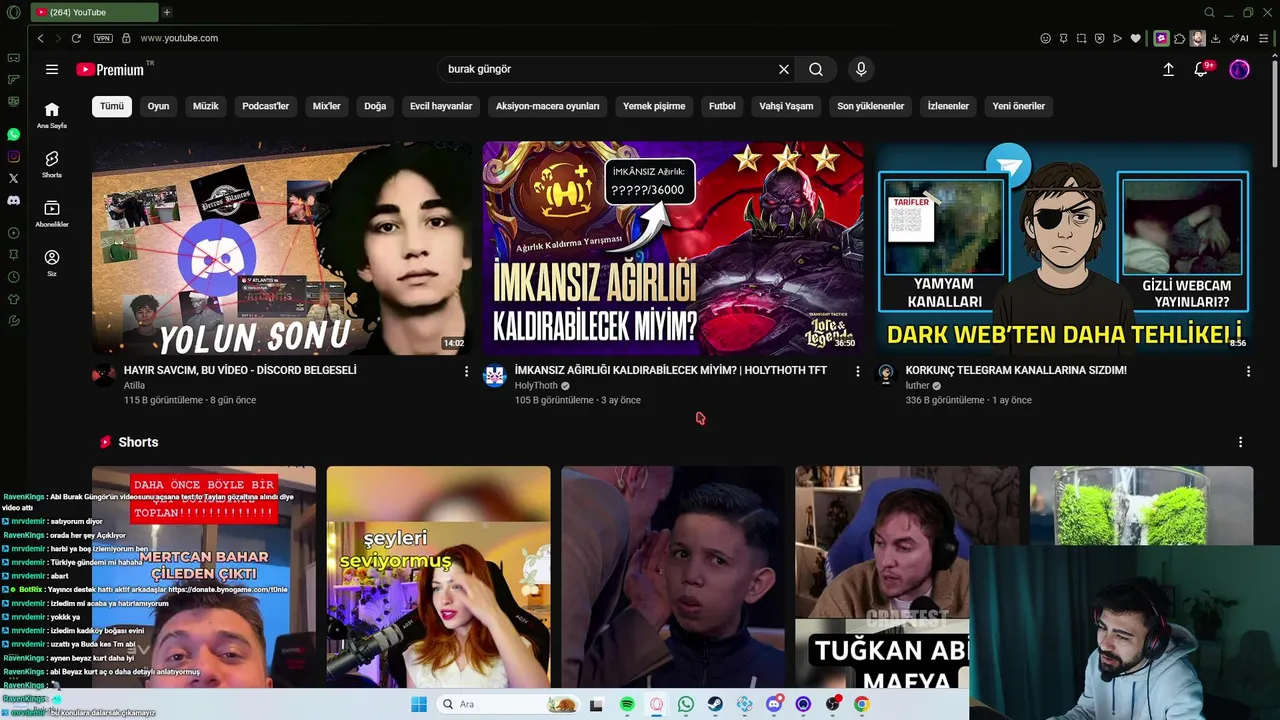Play the "DARK WEB'TEN DAHA TEHLİKELİ" thumbnail

click(1064, 248)
